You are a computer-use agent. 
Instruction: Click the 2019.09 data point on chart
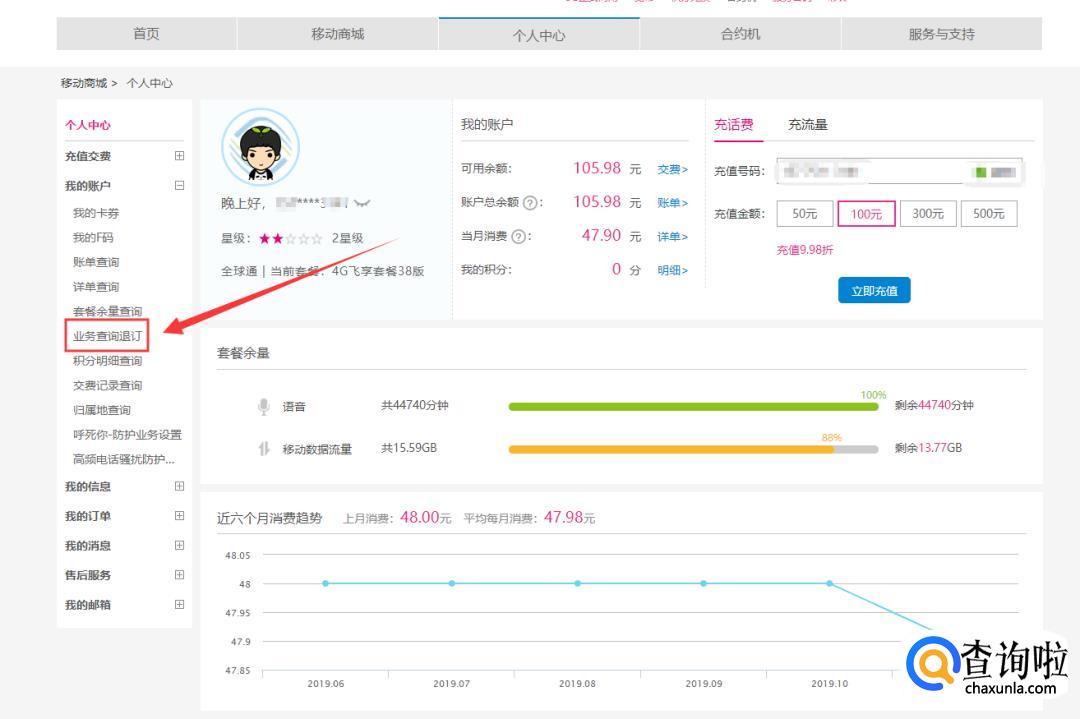click(x=703, y=583)
